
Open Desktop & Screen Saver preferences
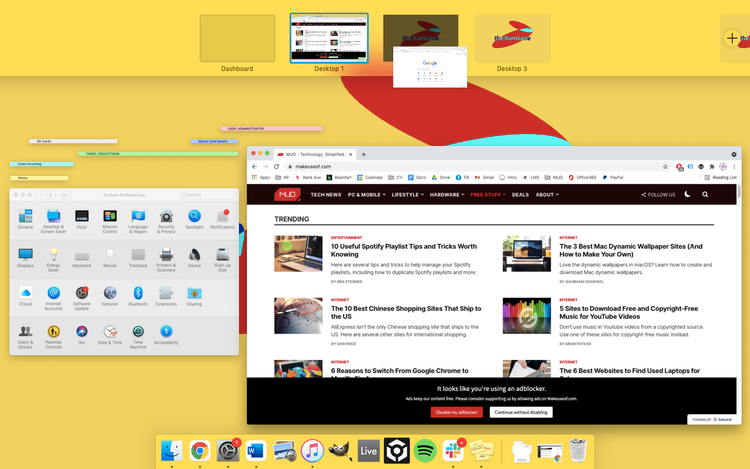coord(54,221)
